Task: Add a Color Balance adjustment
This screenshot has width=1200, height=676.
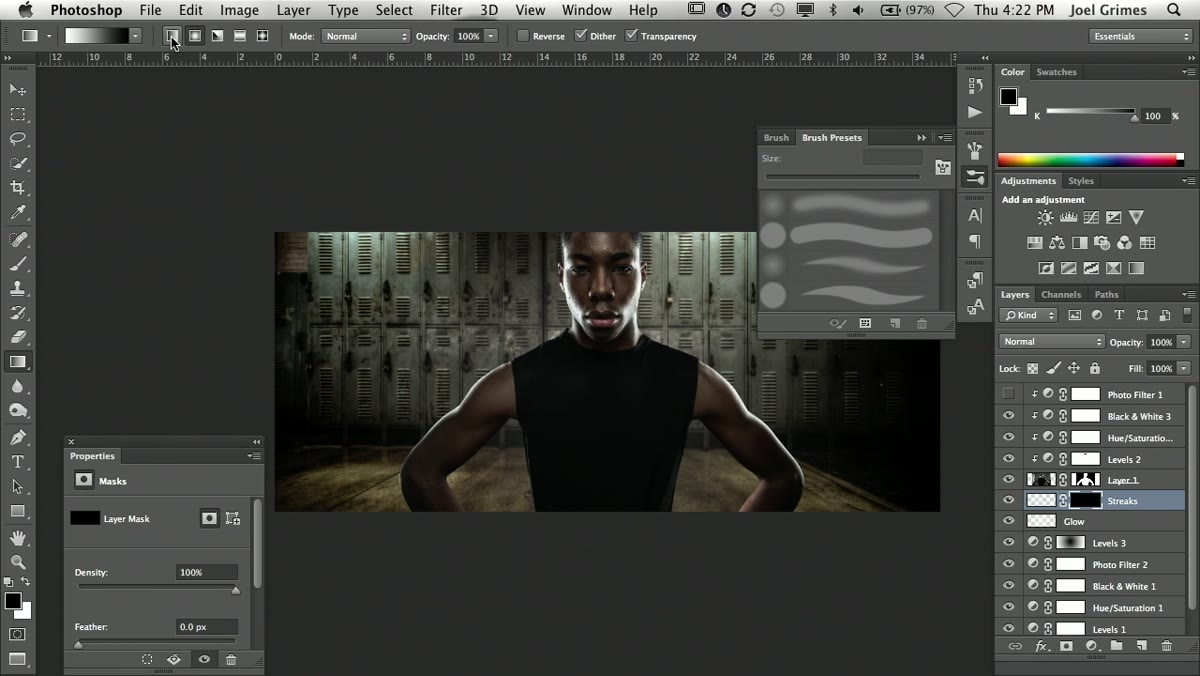Action: click(x=1056, y=242)
